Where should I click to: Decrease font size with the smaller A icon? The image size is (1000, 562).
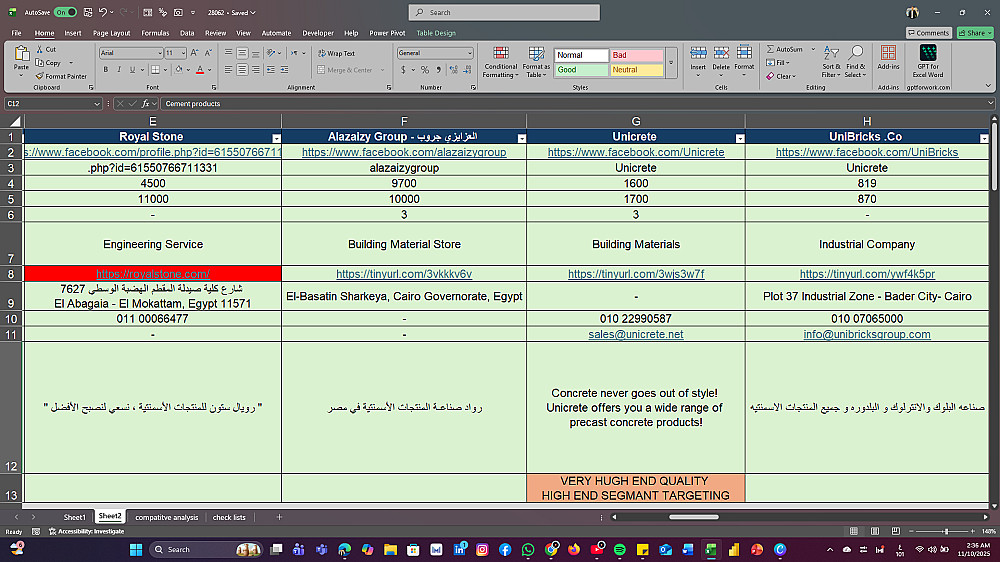pyautogui.click(x=208, y=53)
